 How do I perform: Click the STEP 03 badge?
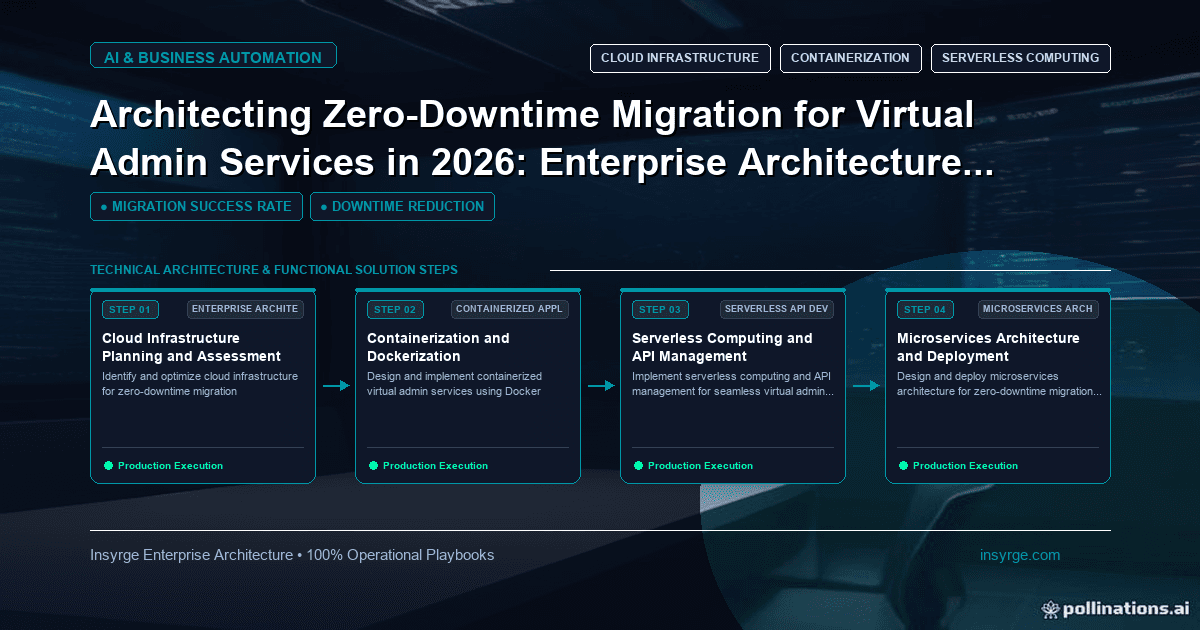pos(660,309)
